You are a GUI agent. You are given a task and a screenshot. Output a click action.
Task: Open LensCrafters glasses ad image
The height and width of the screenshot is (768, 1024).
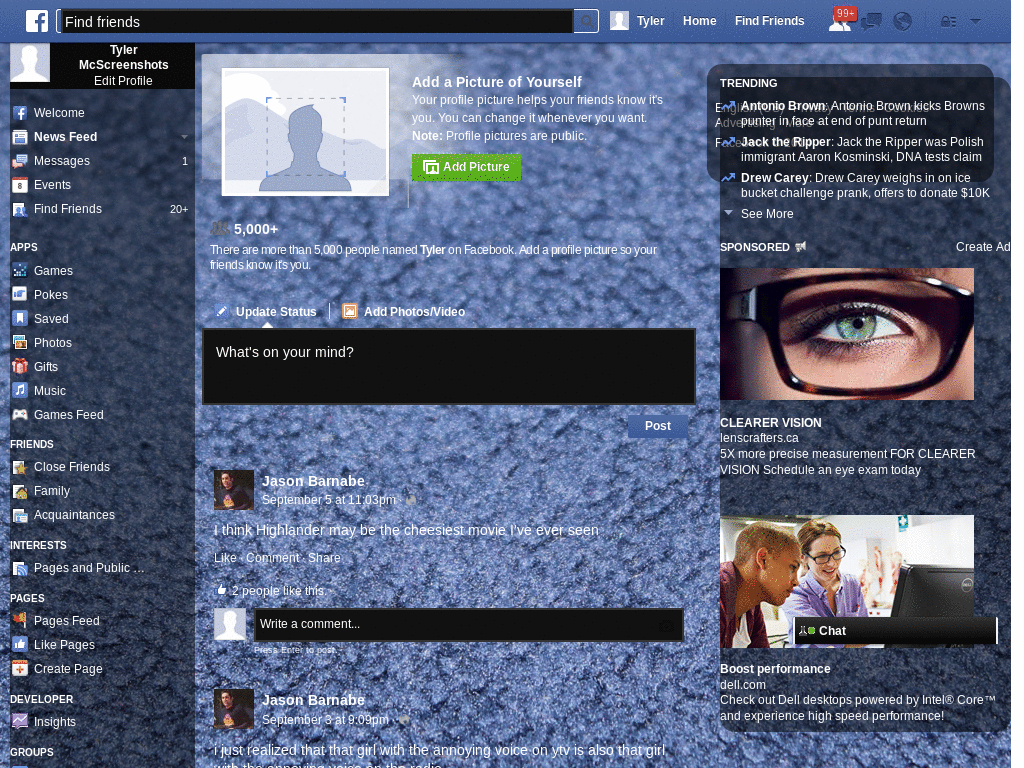pos(846,334)
